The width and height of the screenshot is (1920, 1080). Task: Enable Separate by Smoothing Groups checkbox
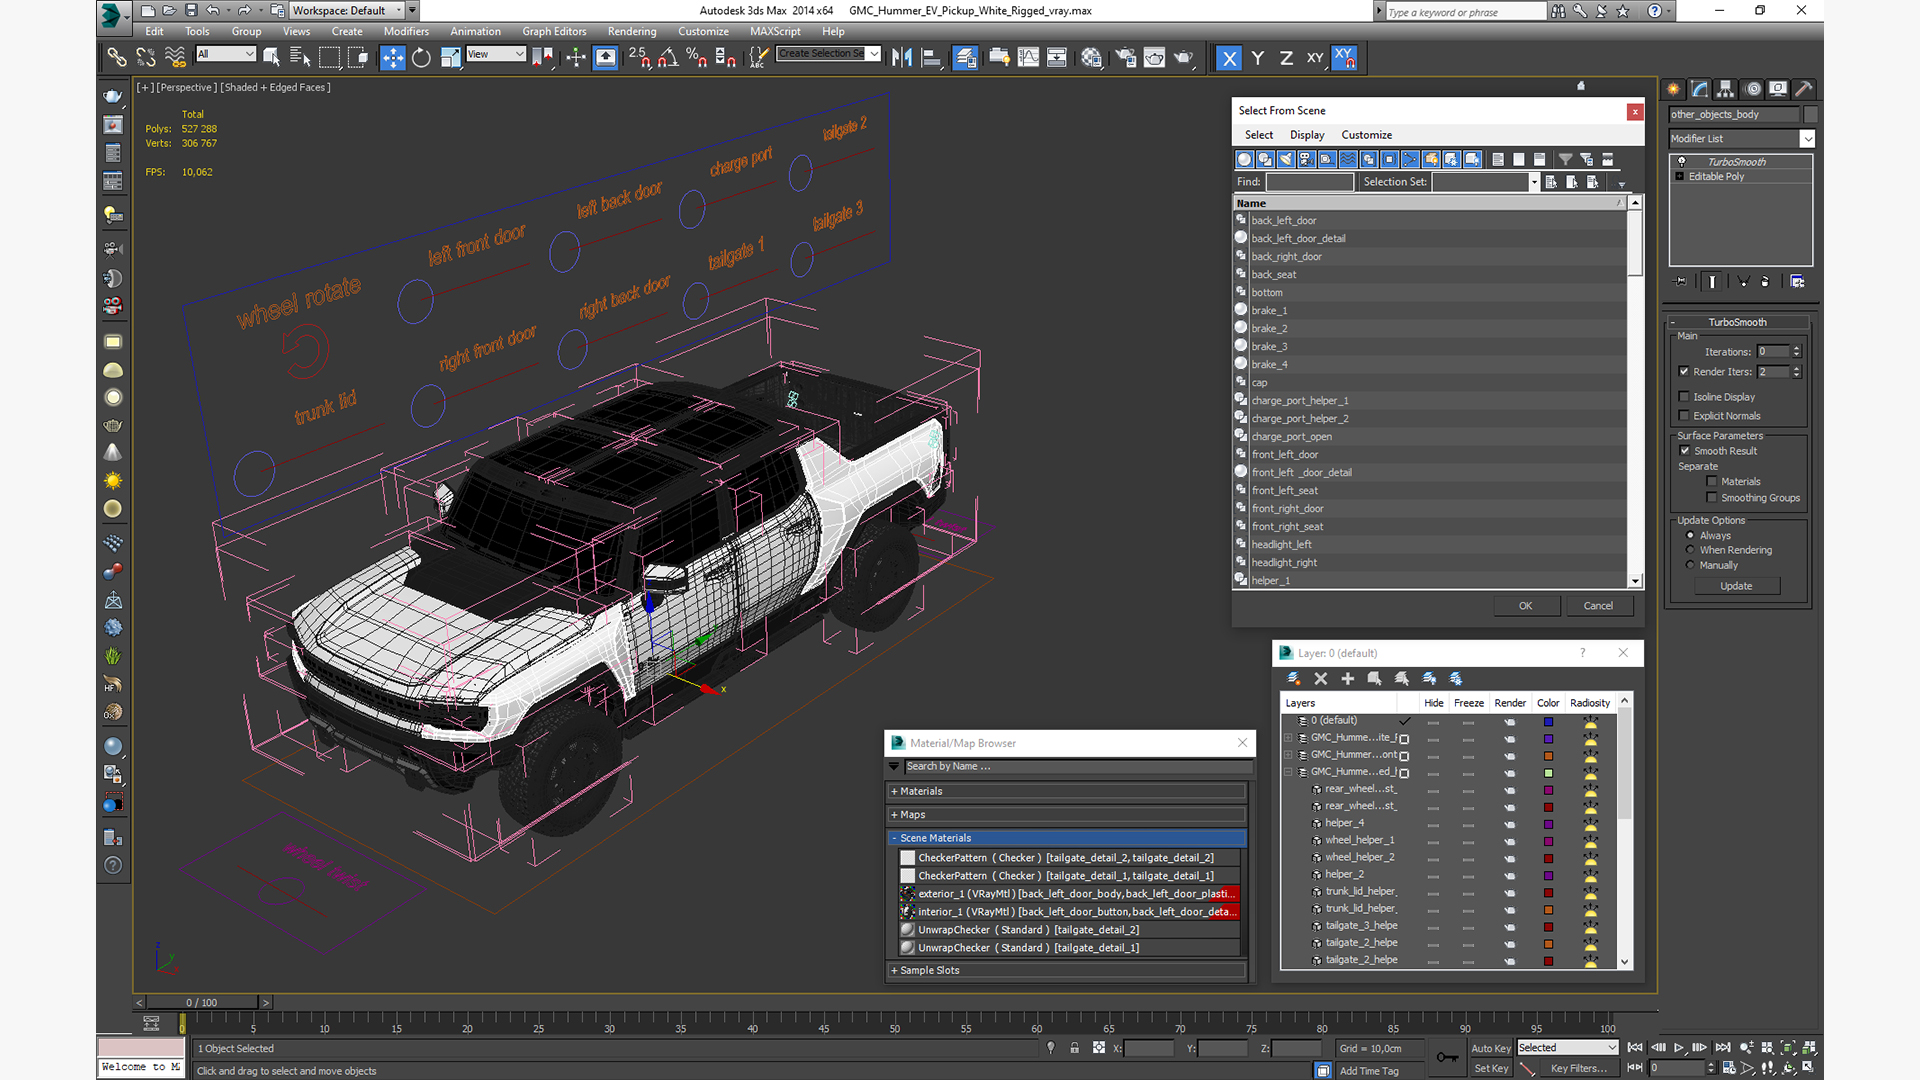click(x=1712, y=498)
